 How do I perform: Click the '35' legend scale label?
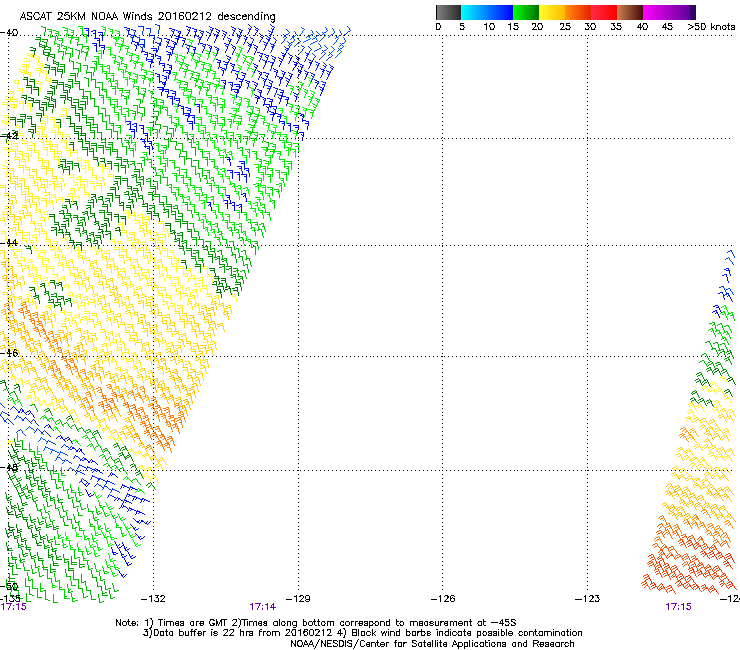616,27
